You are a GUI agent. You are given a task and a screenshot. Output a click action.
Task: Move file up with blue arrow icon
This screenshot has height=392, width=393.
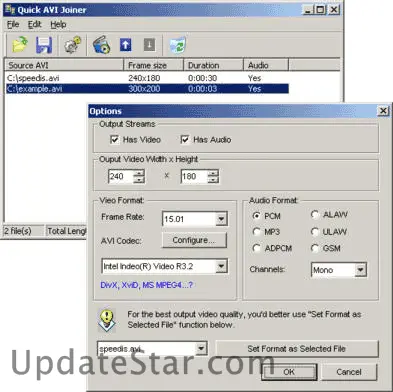coord(126,45)
